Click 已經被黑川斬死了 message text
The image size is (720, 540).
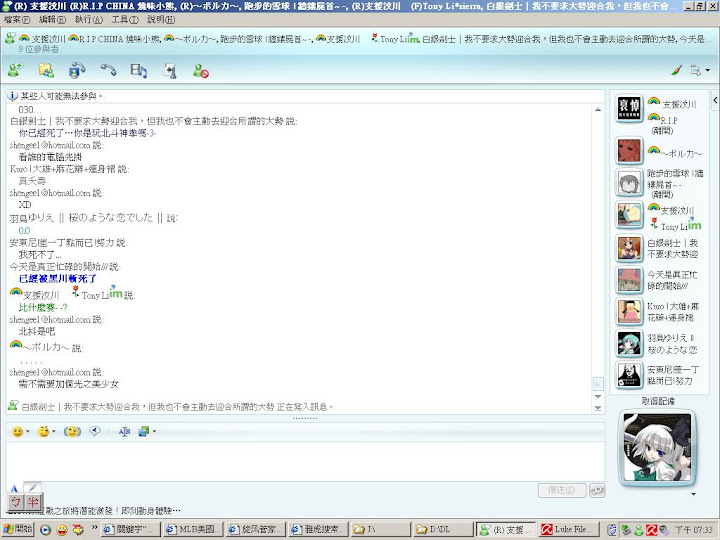58,279
